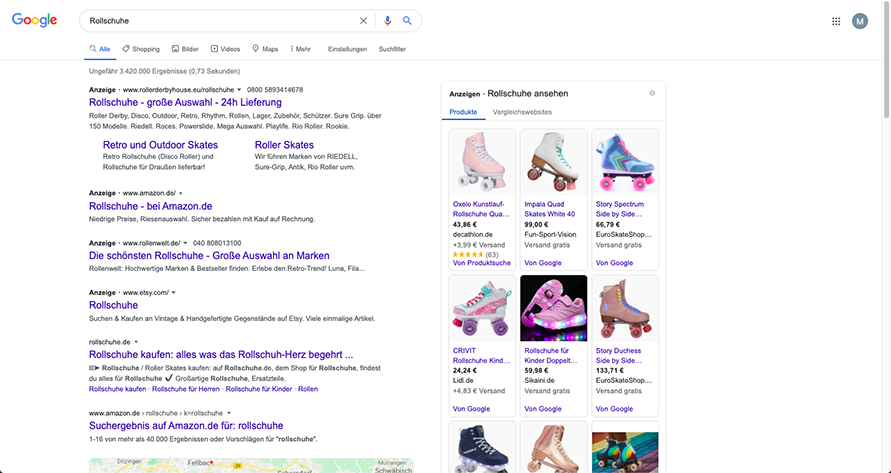Open 'Impala Quad Skates White 40' product title
This screenshot has width=891, height=473.
pyautogui.click(x=549, y=209)
